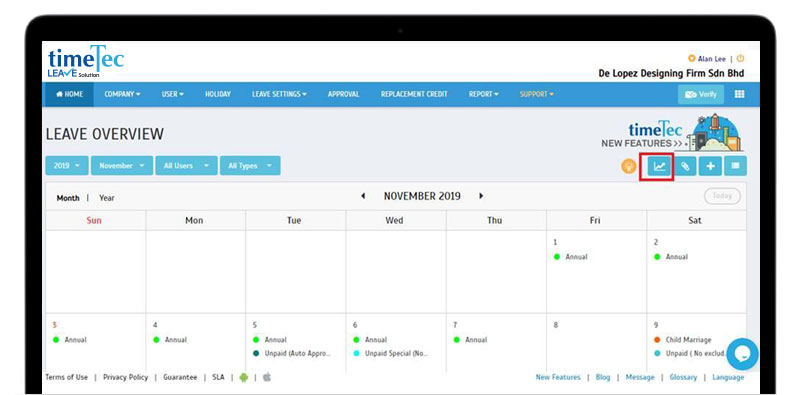Expand the Support menu
This screenshot has width=800, height=395.
(537, 94)
